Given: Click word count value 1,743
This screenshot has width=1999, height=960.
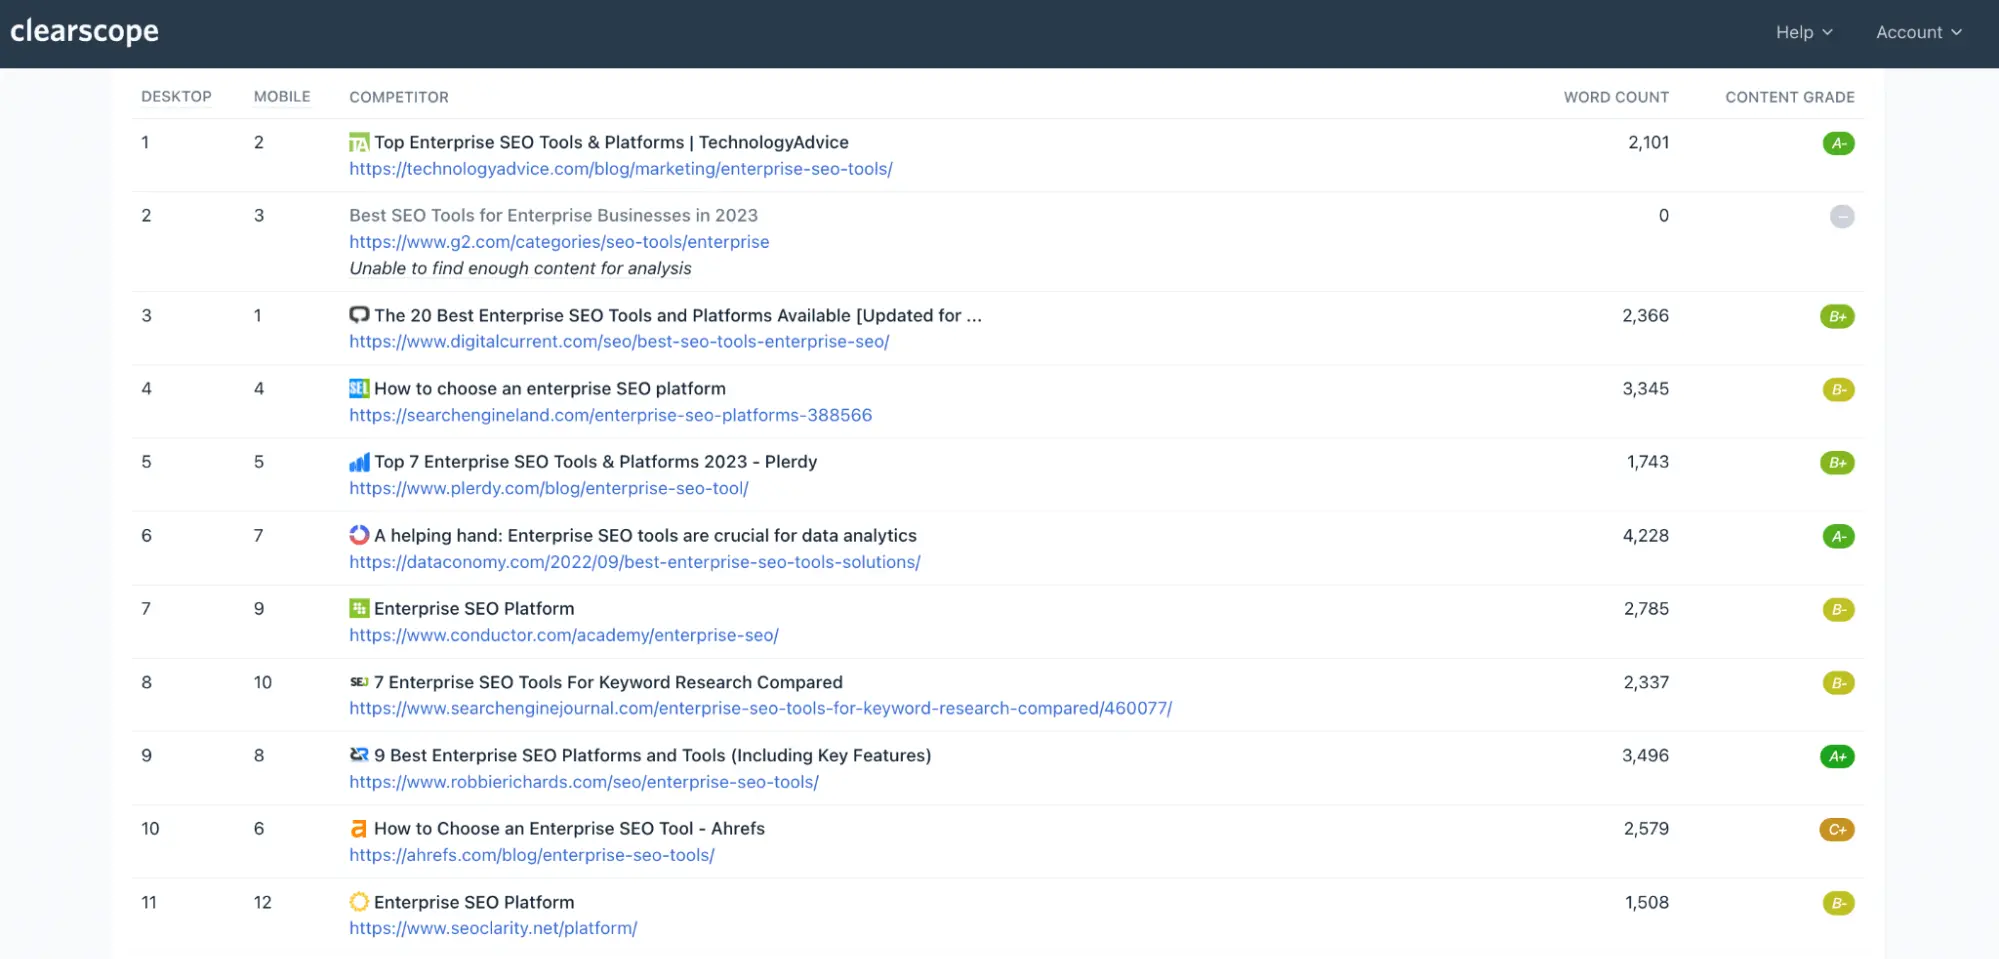Looking at the screenshot, I should pos(1648,461).
